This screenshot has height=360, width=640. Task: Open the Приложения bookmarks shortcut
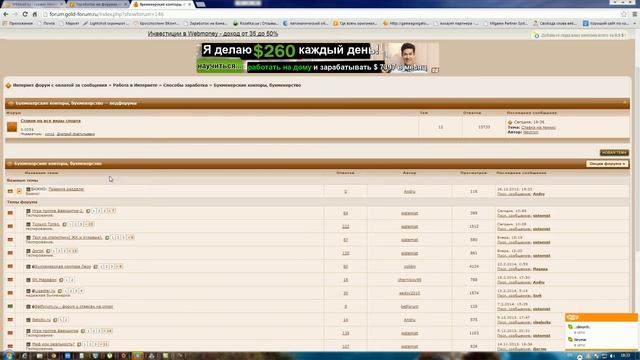18,24
